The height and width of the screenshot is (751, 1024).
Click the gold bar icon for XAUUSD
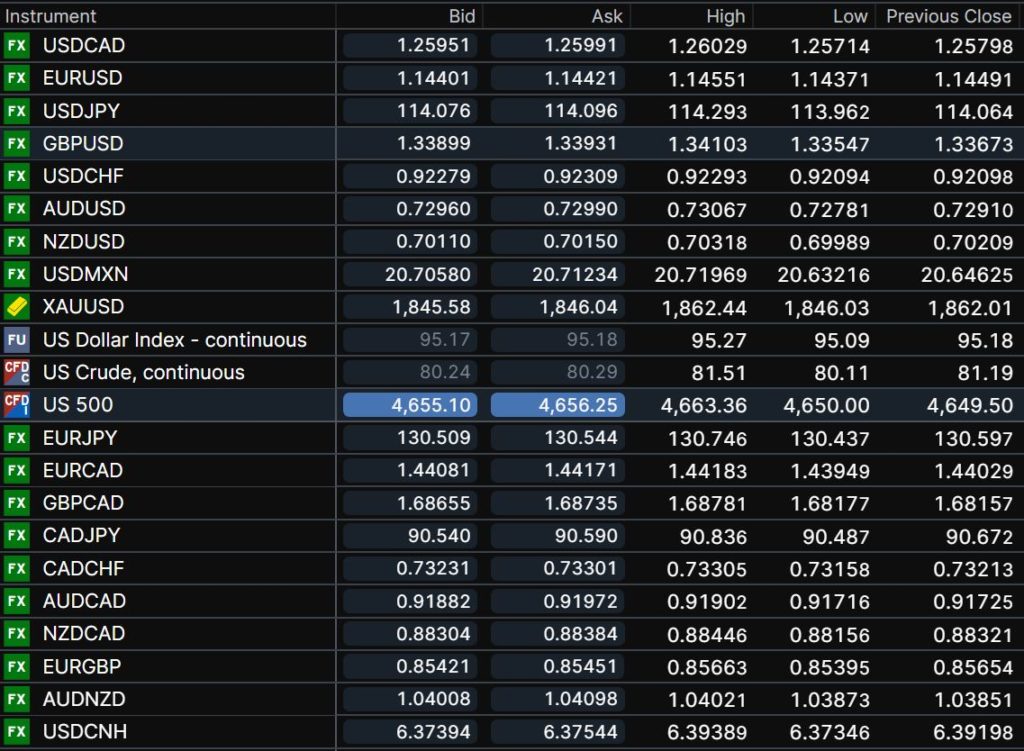pyautogui.click(x=16, y=307)
